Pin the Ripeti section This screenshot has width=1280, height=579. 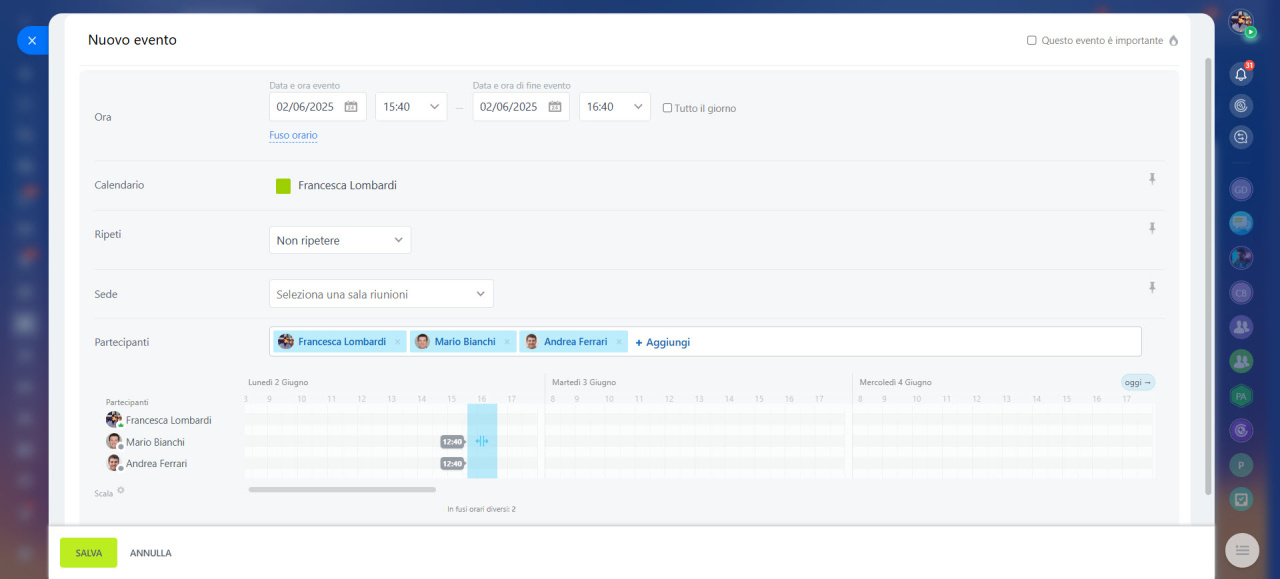(x=1152, y=228)
